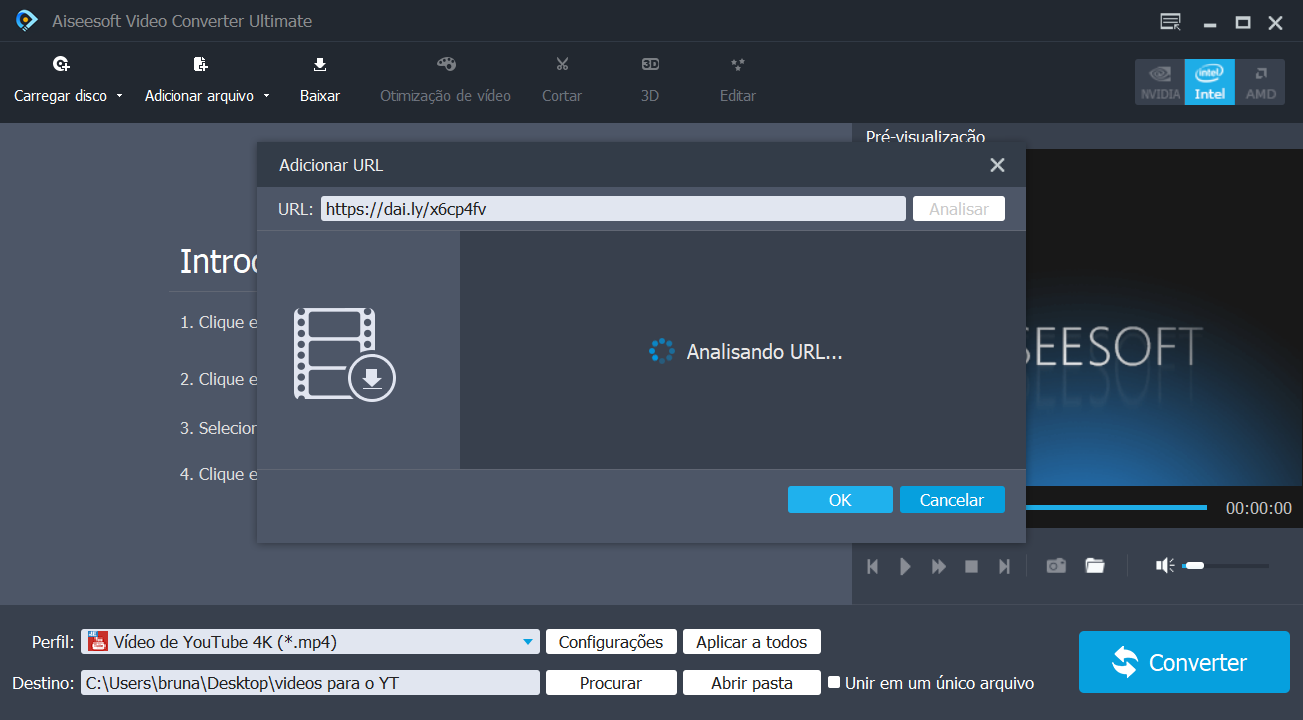Image resolution: width=1303 pixels, height=720 pixels.
Task: Open the Editar effects tool
Action: click(x=738, y=80)
